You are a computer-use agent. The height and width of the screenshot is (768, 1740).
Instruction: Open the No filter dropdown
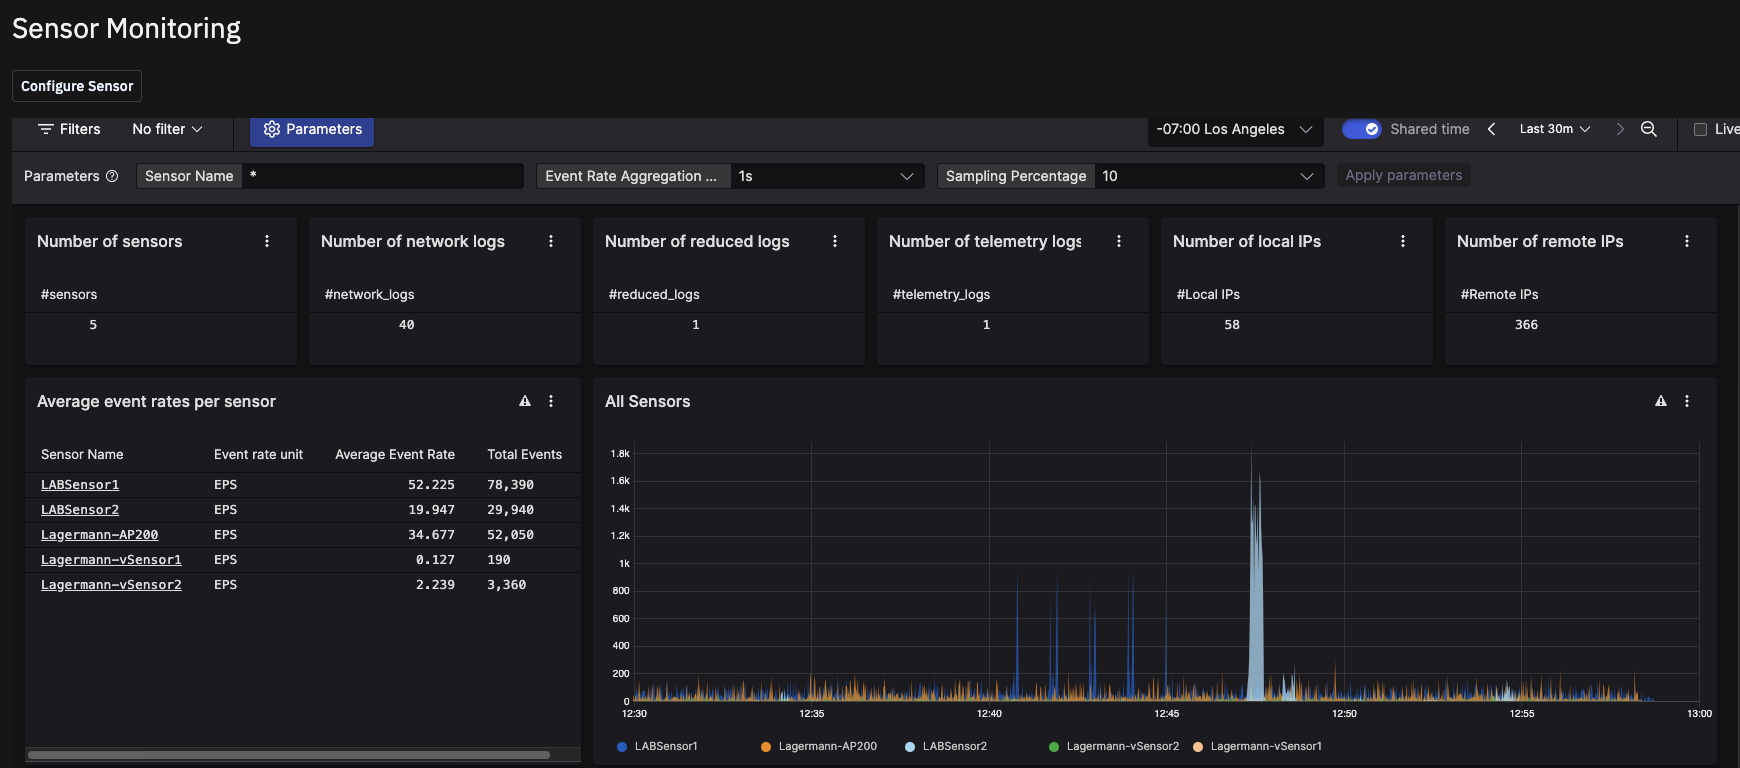pos(167,129)
